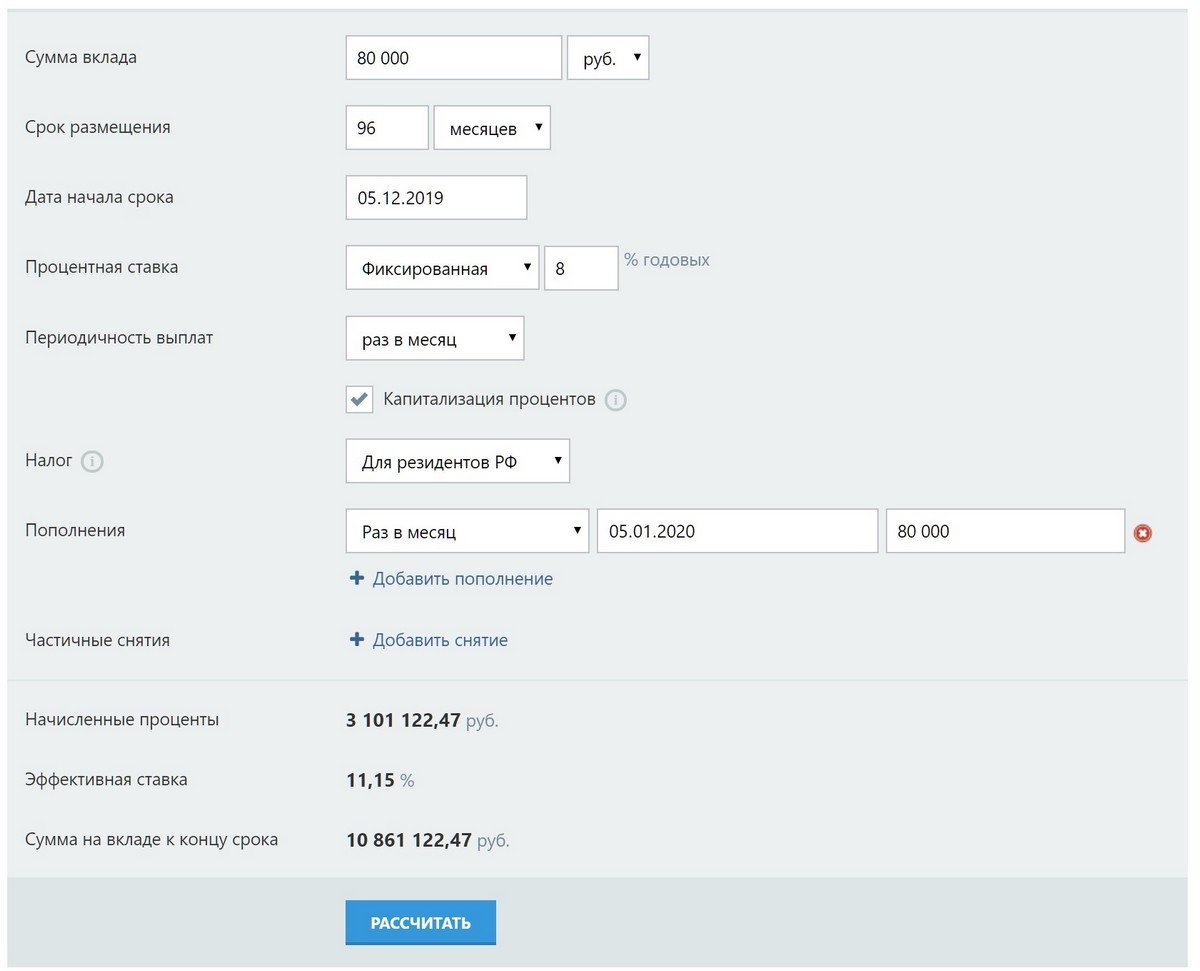Click the Добавить пополнение link text
1200x971 pixels.
click(462, 579)
